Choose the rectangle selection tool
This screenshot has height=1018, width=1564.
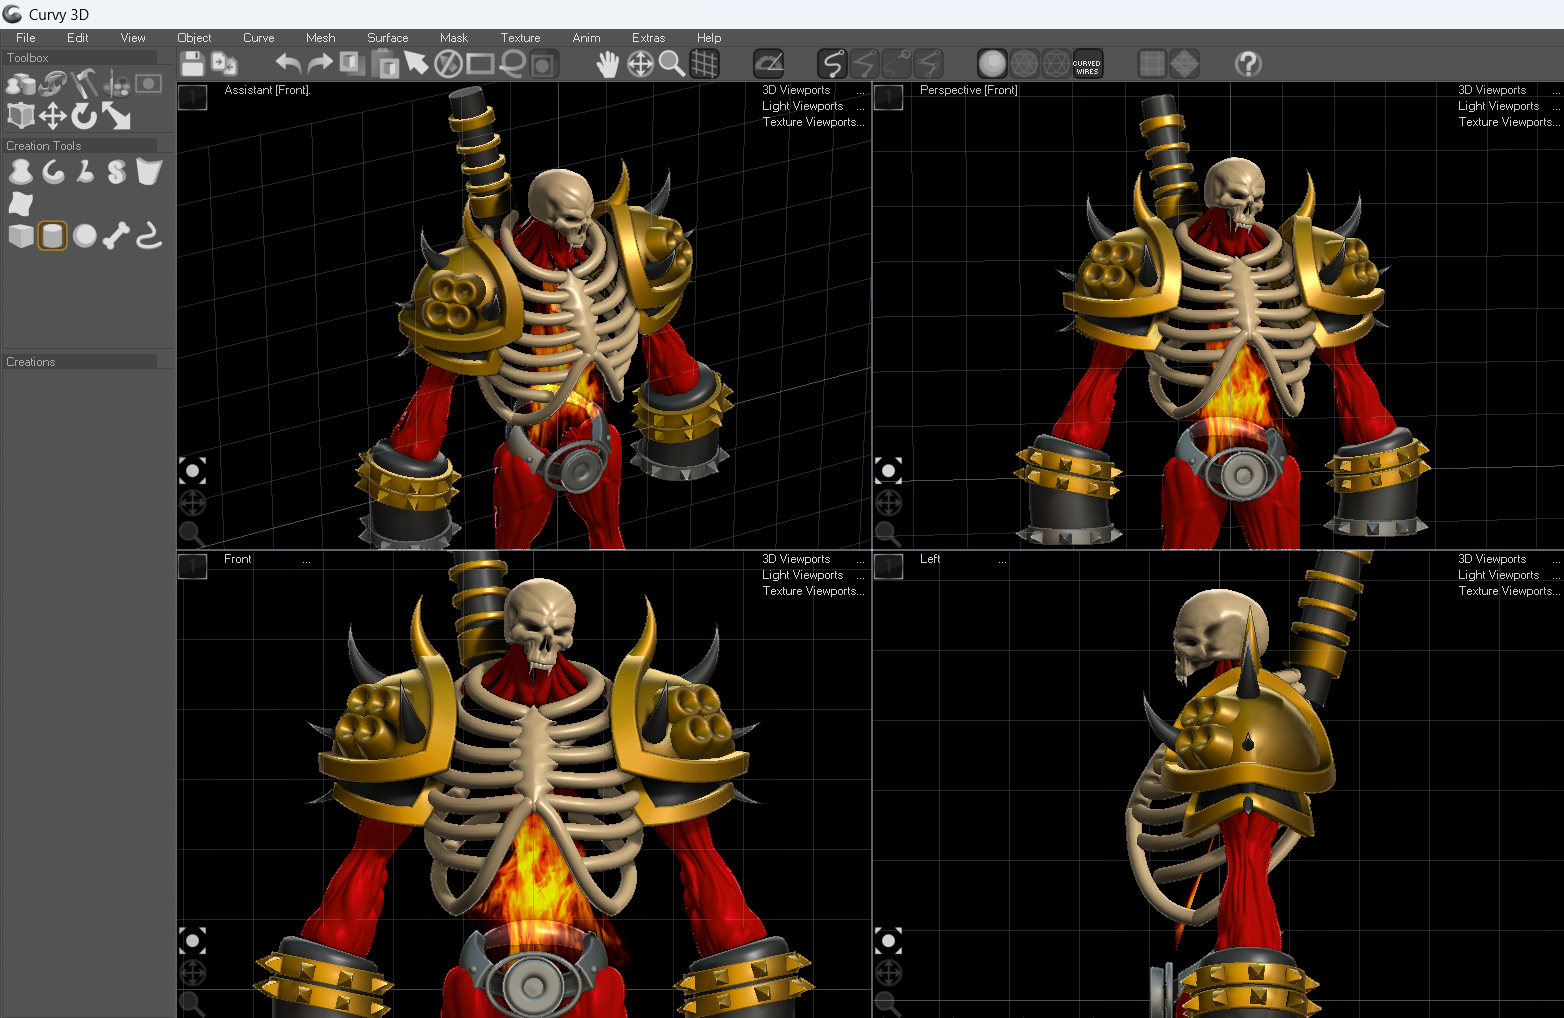click(480, 64)
